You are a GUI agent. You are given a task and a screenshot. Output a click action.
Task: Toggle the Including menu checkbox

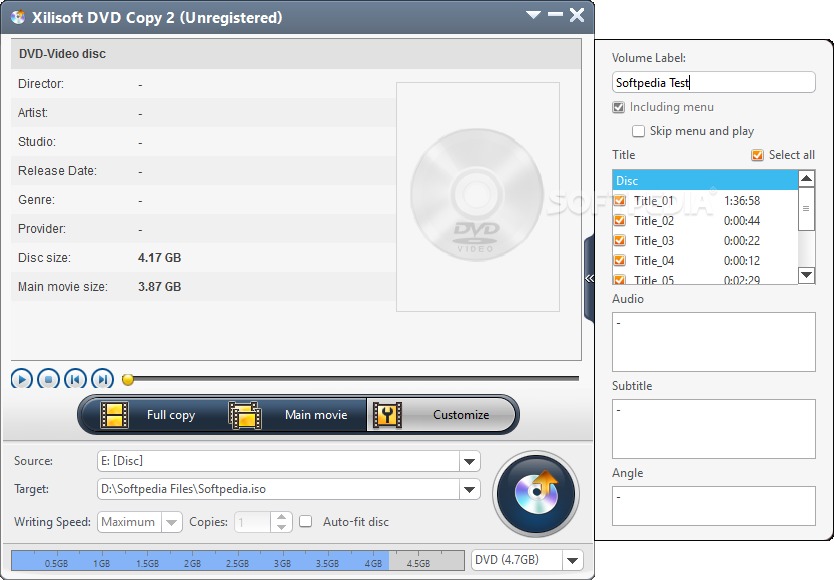pos(619,107)
